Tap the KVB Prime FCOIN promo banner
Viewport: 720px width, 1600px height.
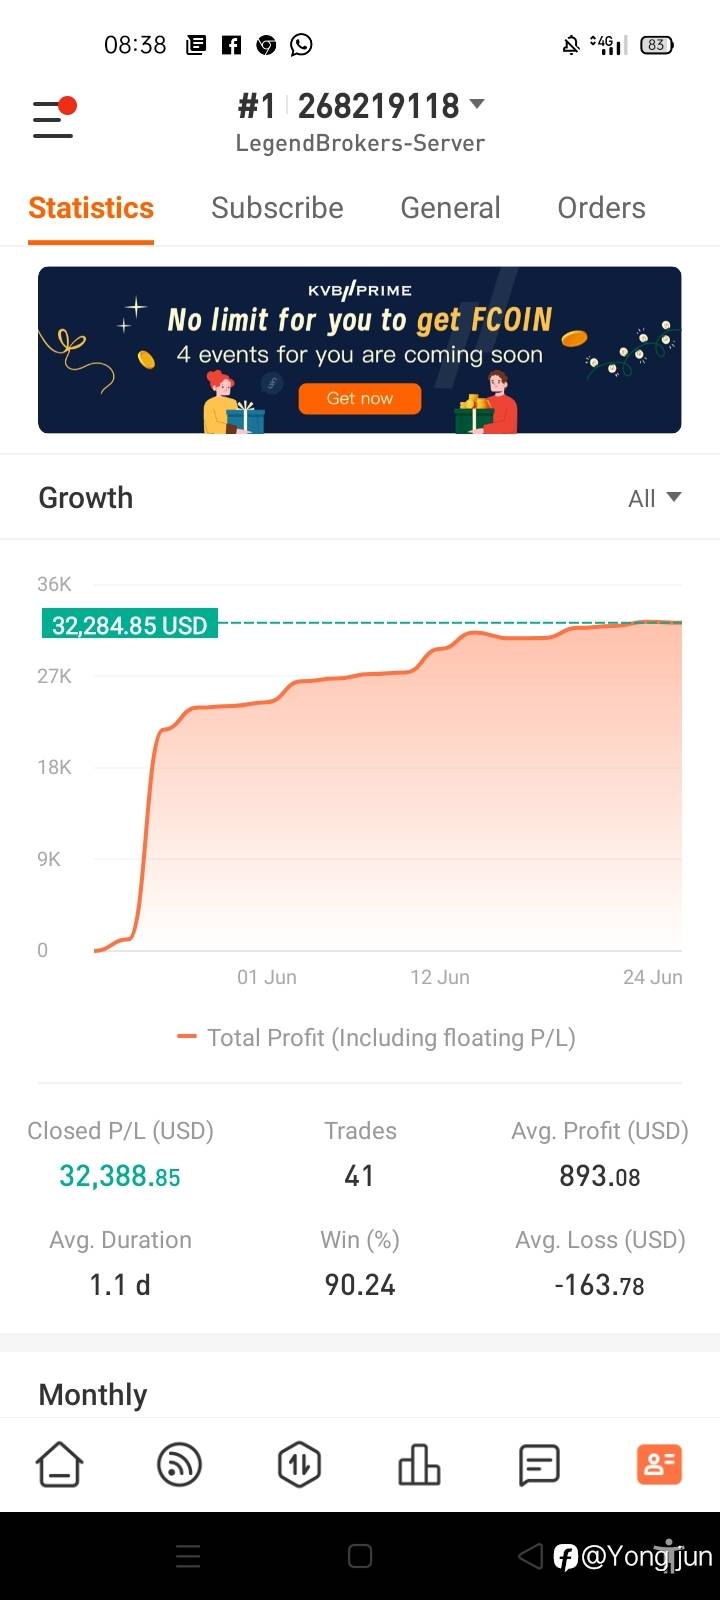click(360, 350)
